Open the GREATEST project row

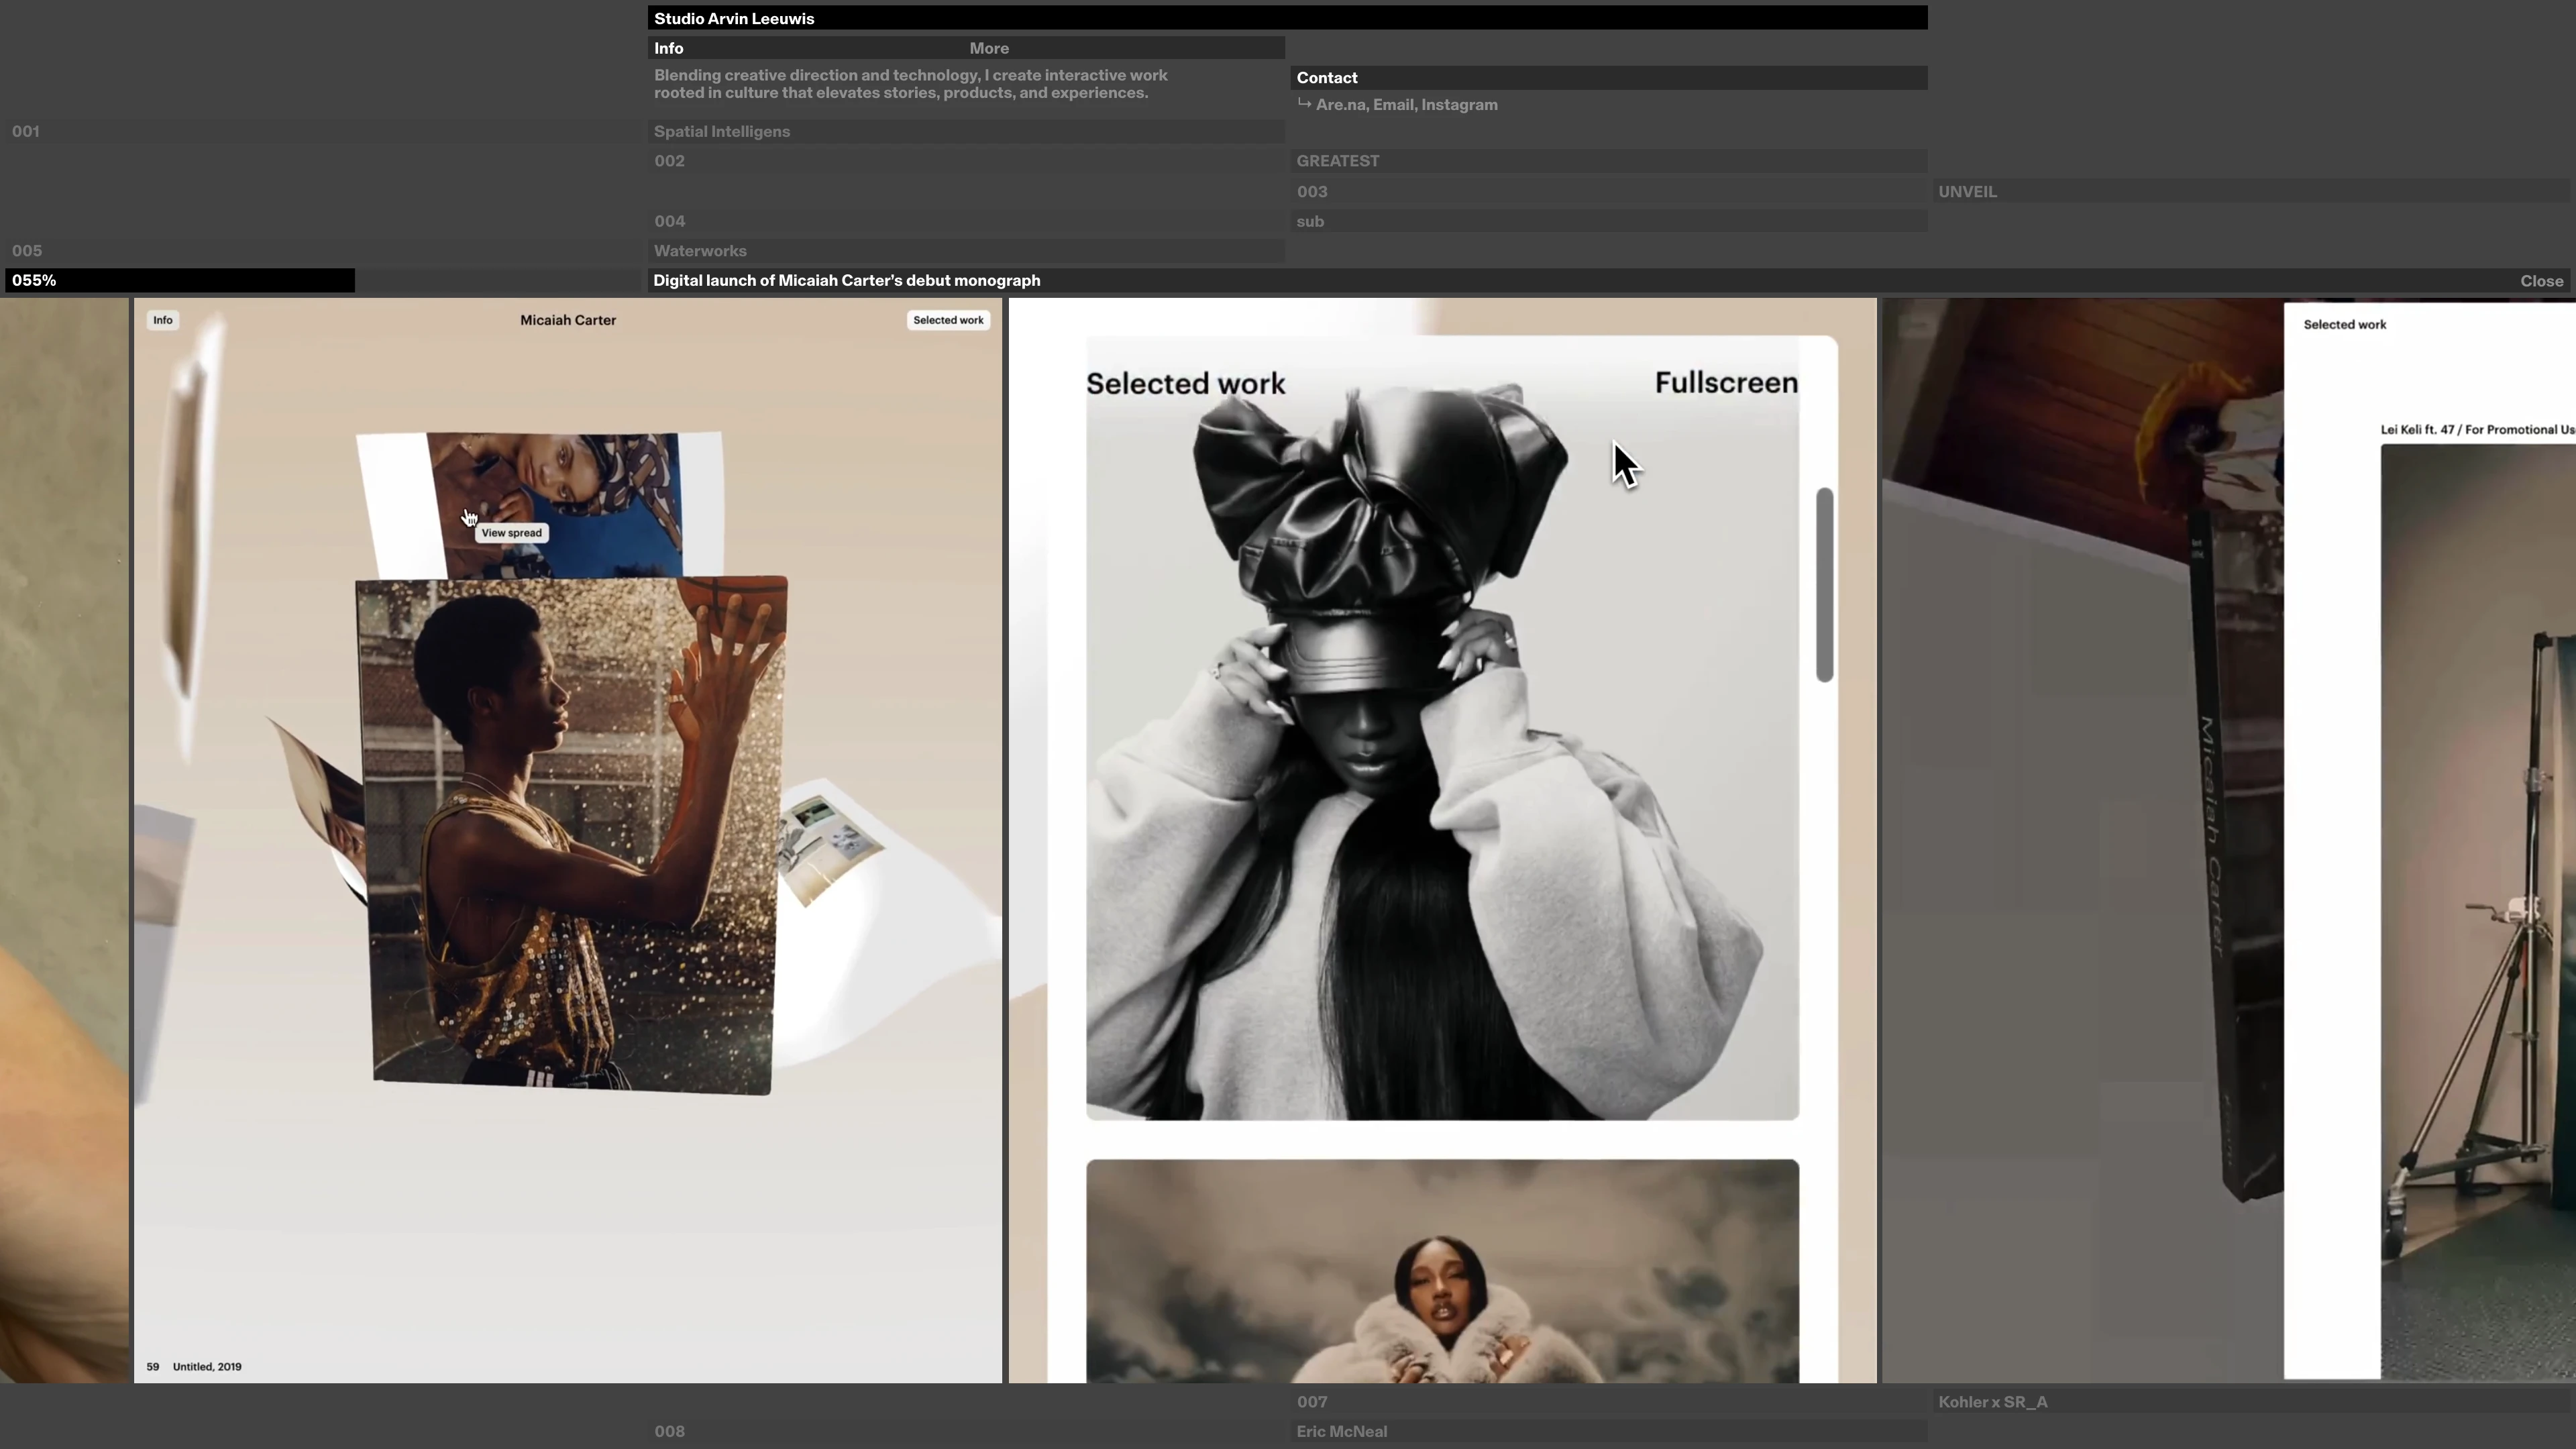[1337, 161]
